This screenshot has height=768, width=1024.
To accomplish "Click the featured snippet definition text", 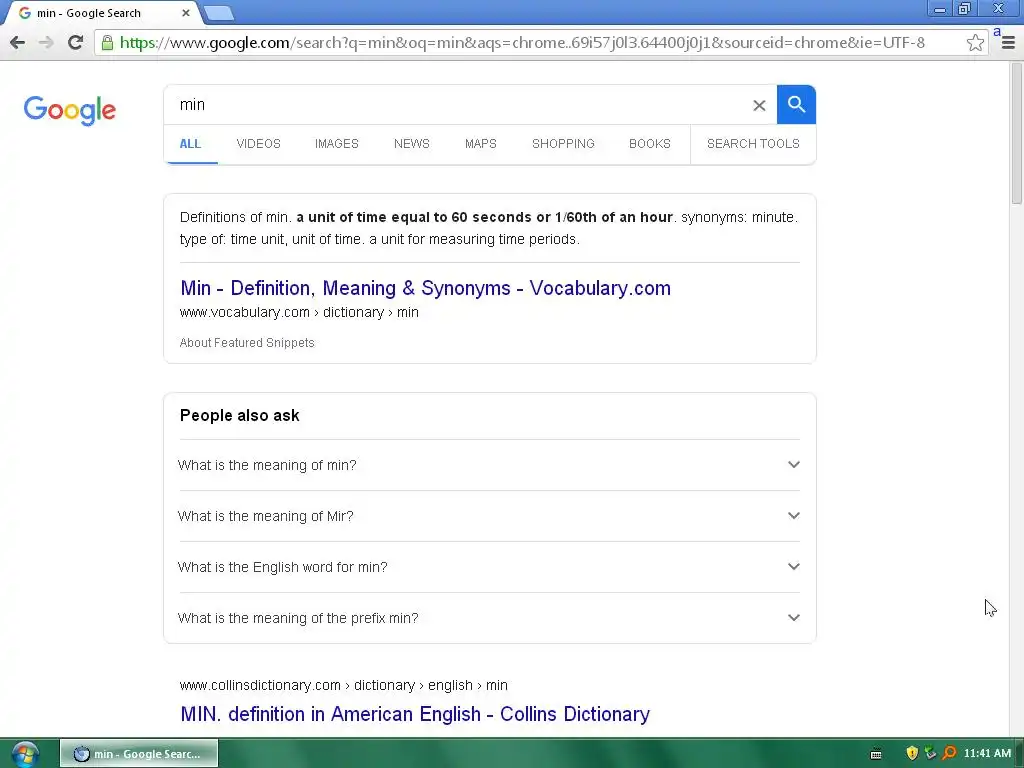I will pos(489,228).
